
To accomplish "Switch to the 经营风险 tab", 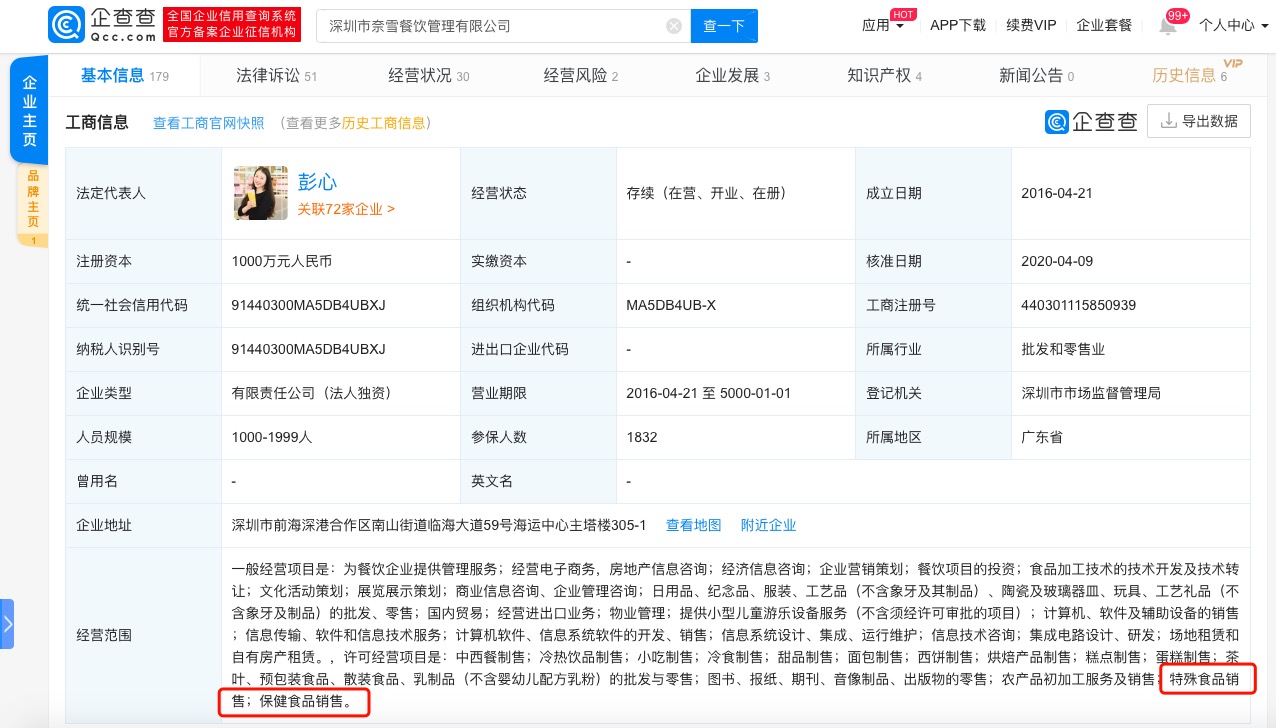I will pyautogui.click(x=581, y=75).
